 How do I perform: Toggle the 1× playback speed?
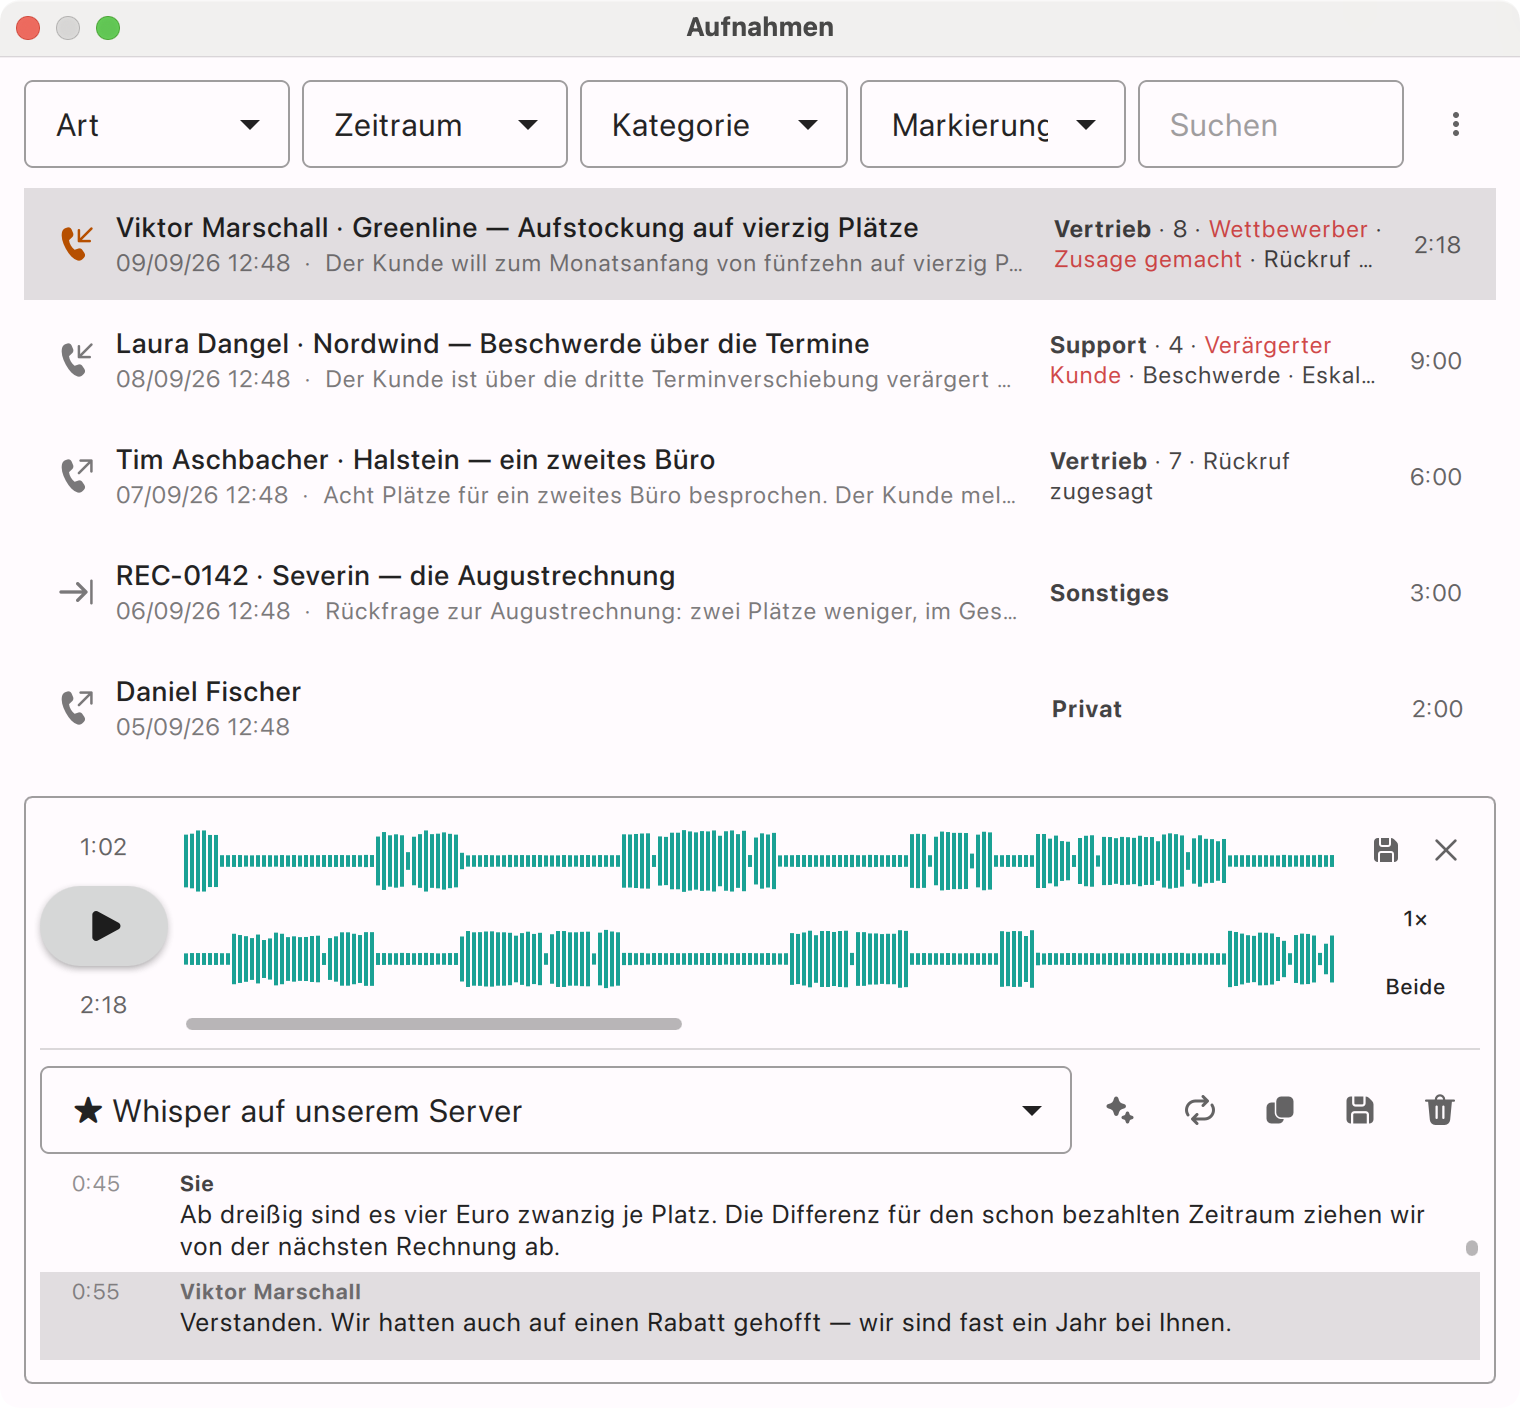(1415, 919)
